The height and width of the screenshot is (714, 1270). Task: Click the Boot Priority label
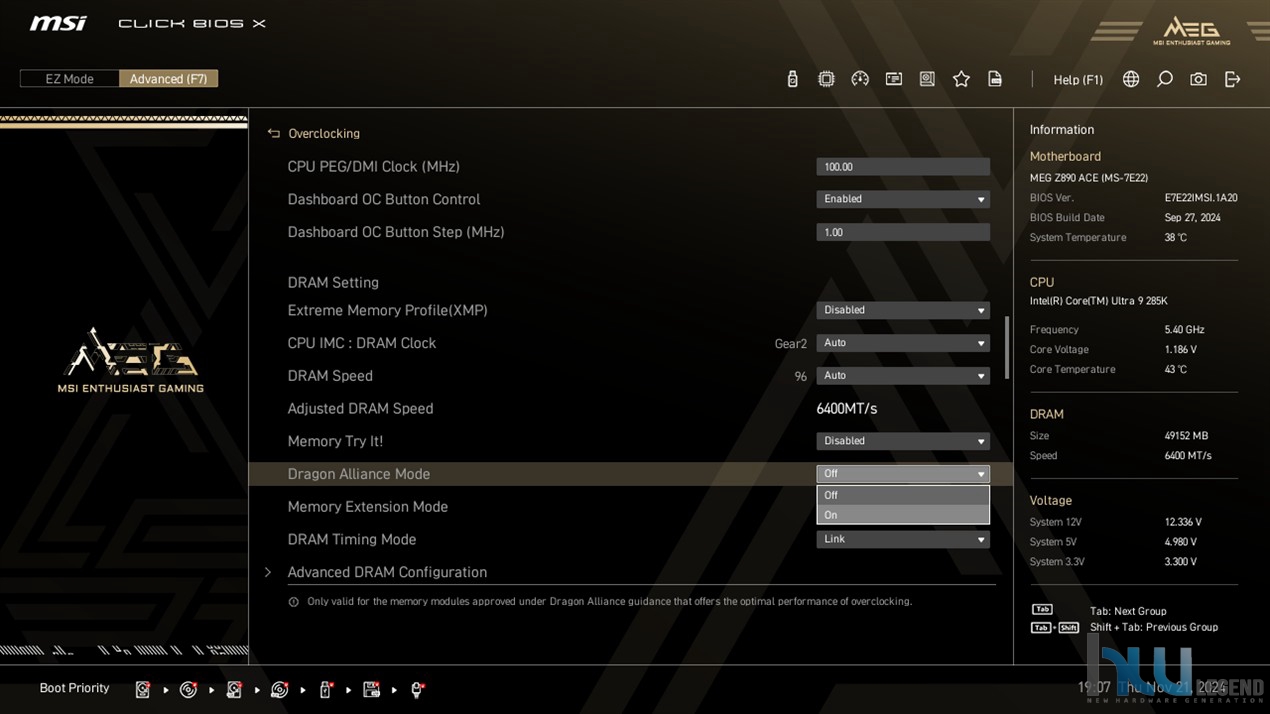(x=74, y=688)
